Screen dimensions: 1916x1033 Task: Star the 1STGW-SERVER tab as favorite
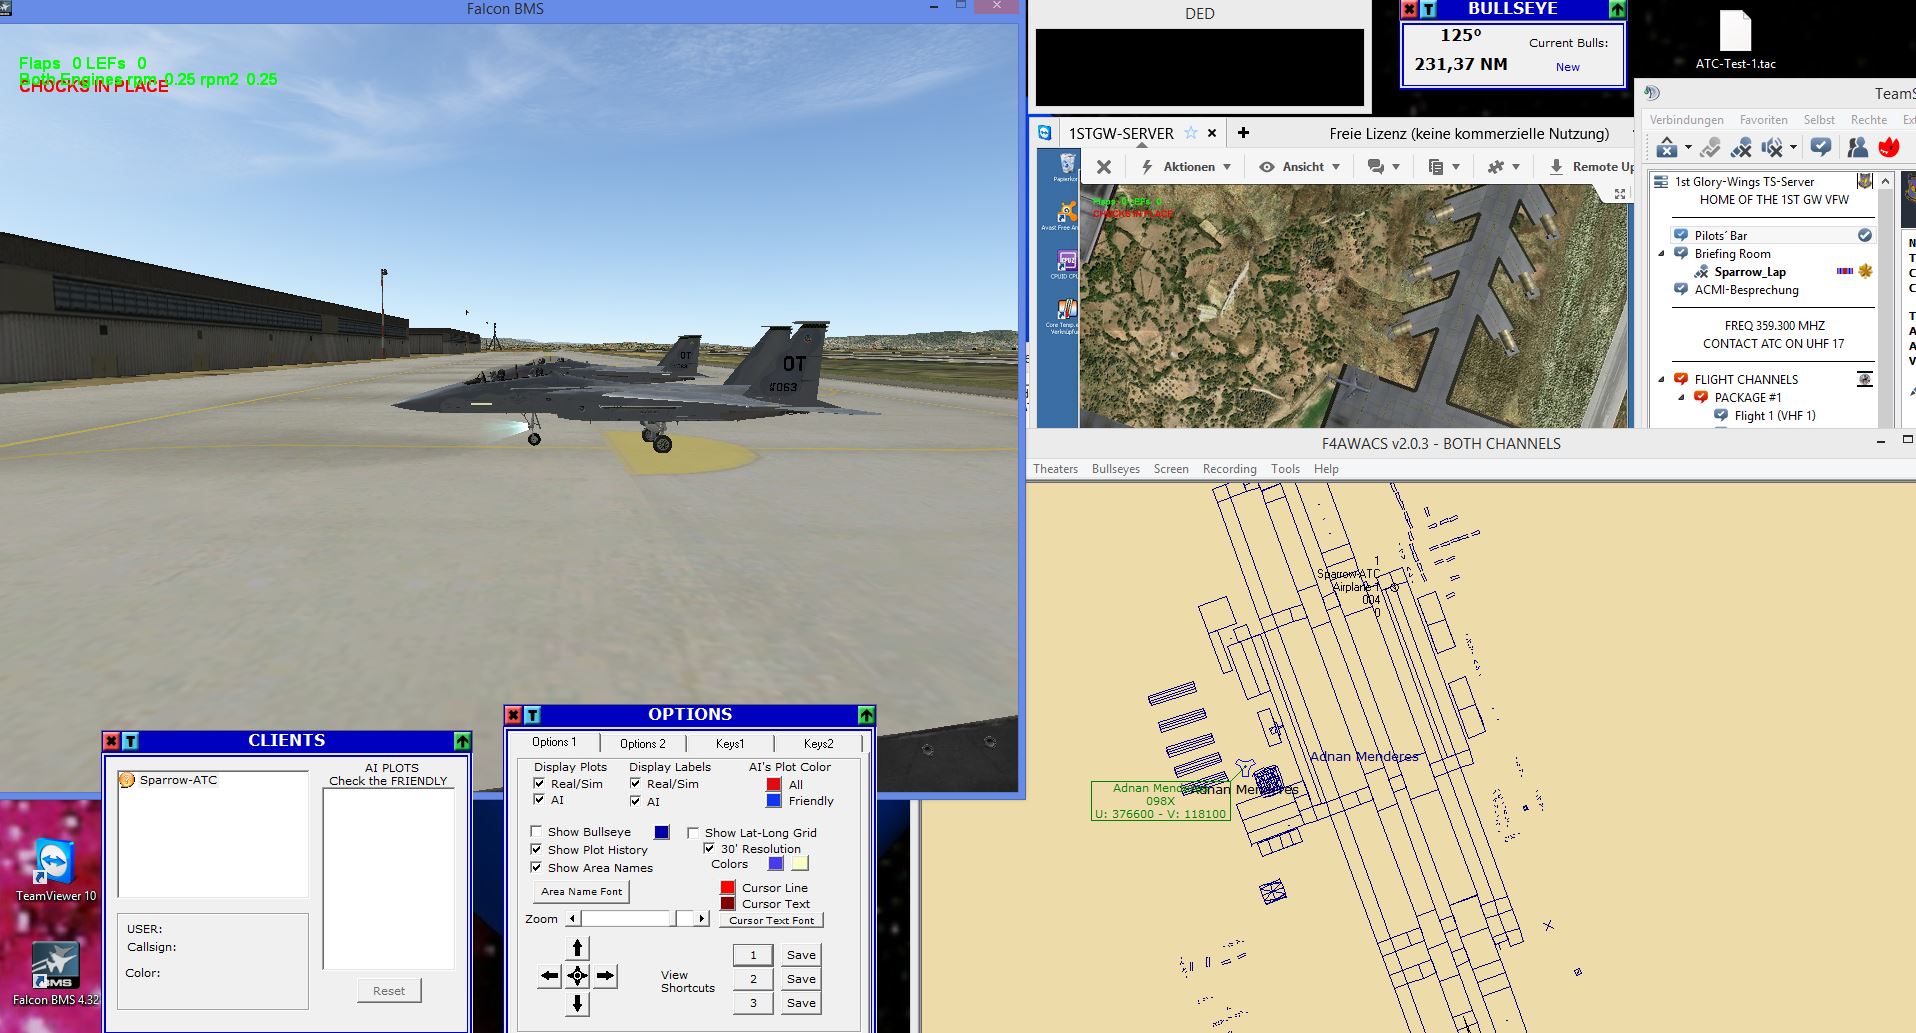coord(1191,133)
